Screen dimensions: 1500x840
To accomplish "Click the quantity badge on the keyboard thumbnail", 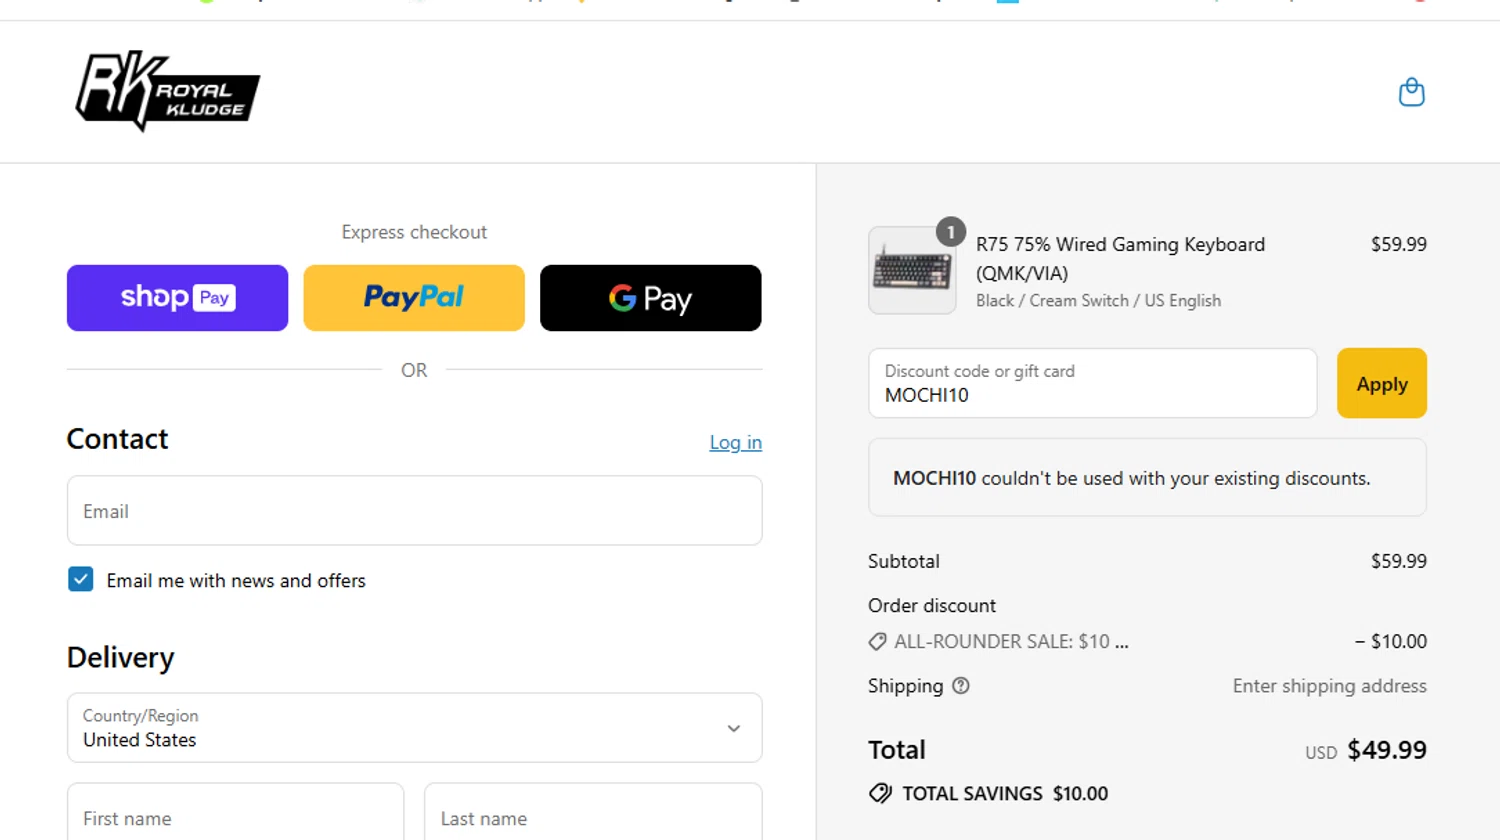I will 950,232.
